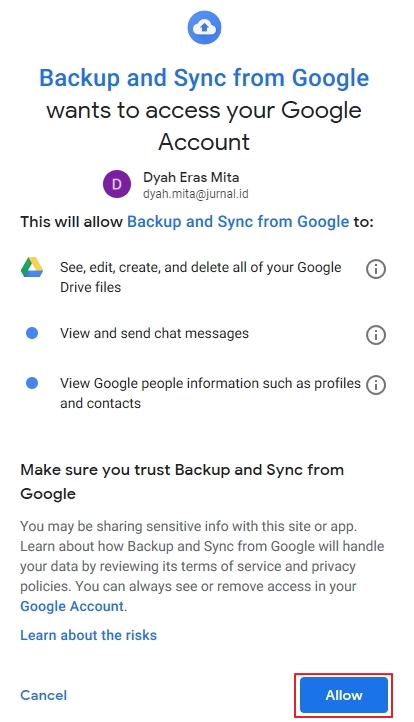Open info icon for people information permission
414x722 pixels.
coord(376,384)
